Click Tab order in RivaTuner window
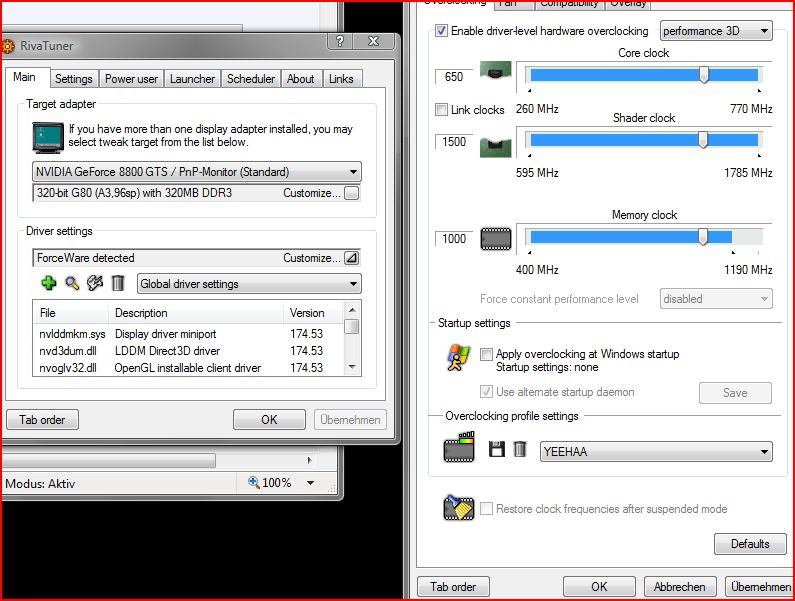This screenshot has width=795, height=601. (x=42, y=419)
